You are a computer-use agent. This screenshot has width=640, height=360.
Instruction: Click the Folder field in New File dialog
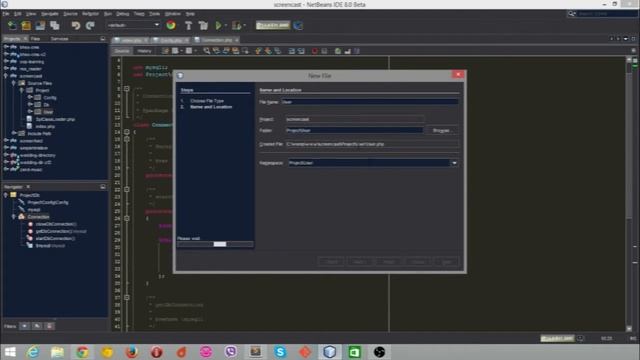click(x=354, y=131)
